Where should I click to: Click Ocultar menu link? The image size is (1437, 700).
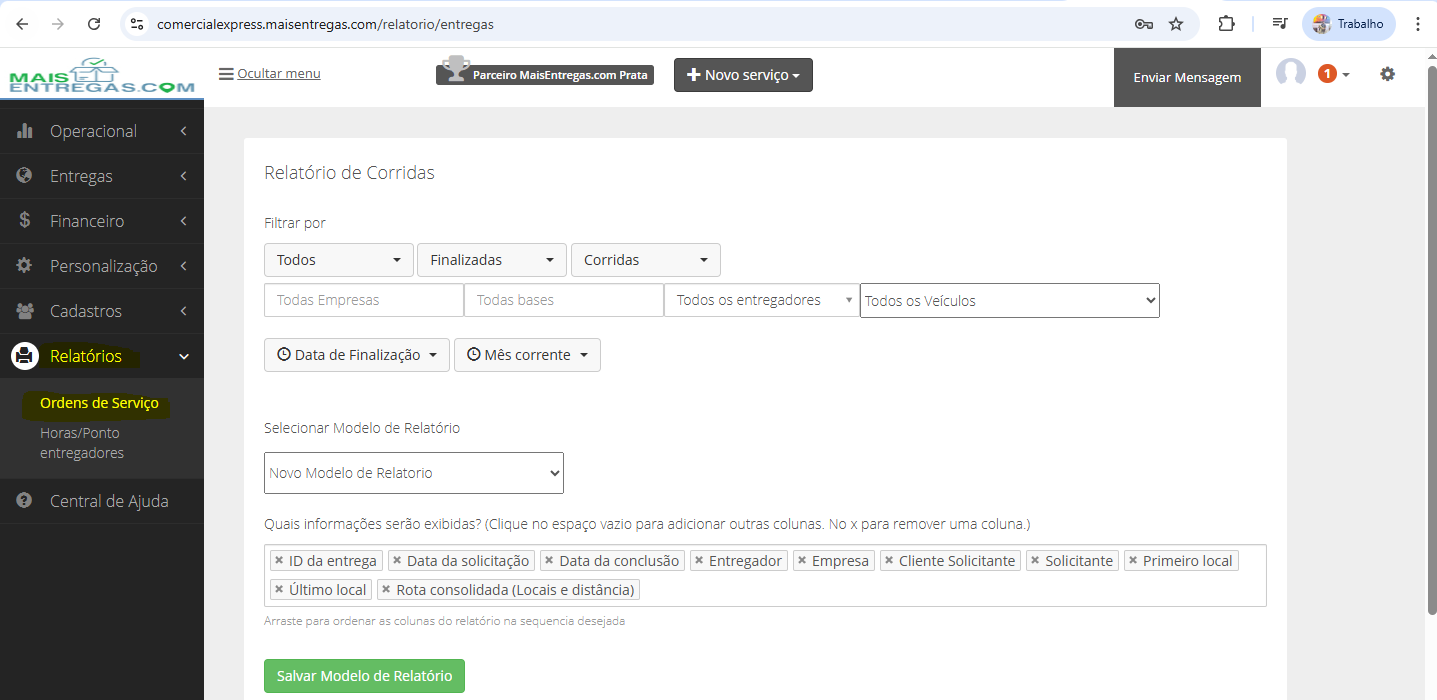[x=279, y=73]
